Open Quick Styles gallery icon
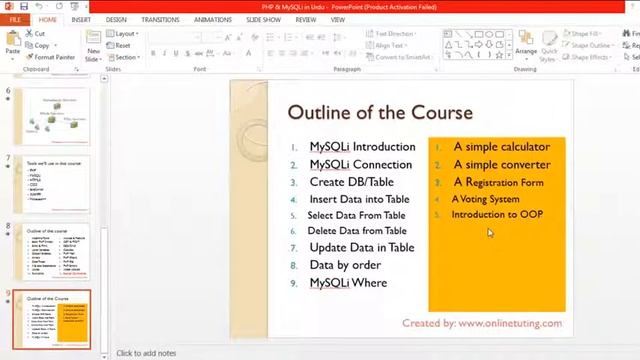Screen dimensions: 640x360 click(549, 38)
